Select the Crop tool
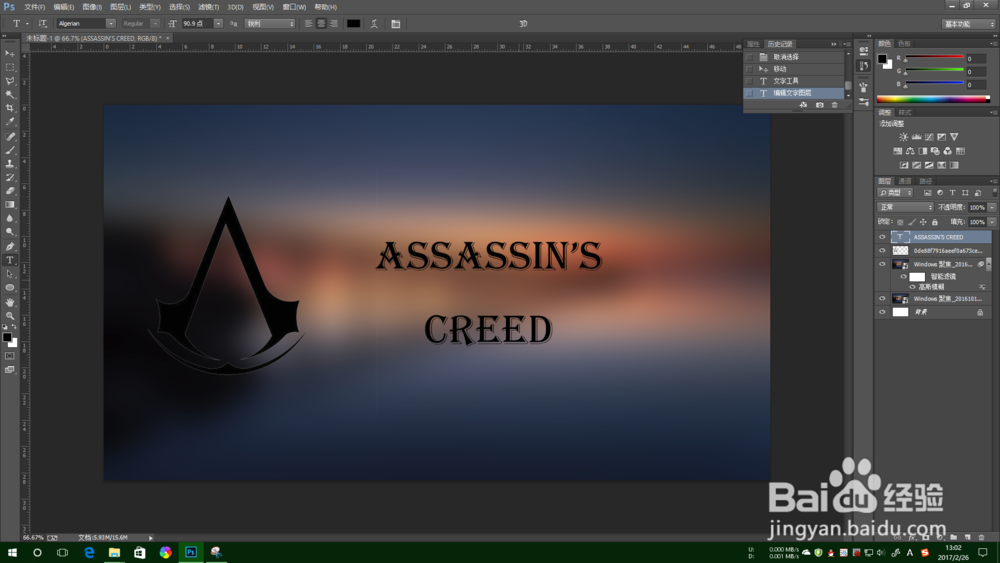This screenshot has width=1000, height=563. tap(10, 108)
